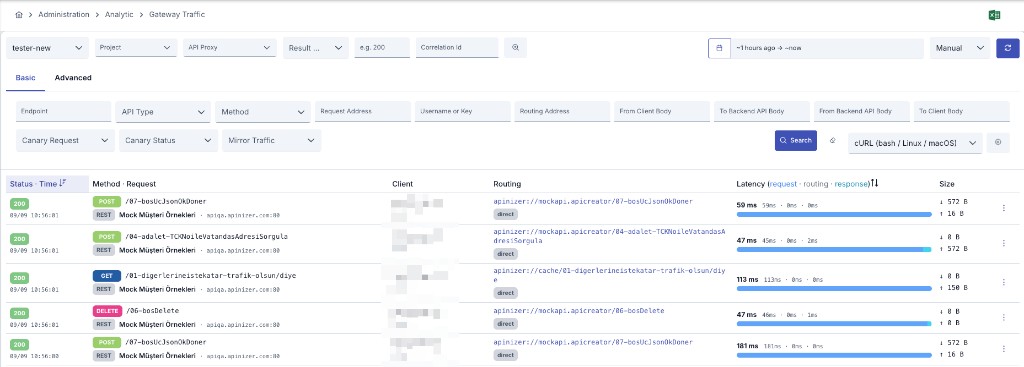Go to Administration breadcrumb
Image resolution: width=1024 pixels, height=367 pixels.
64,14
